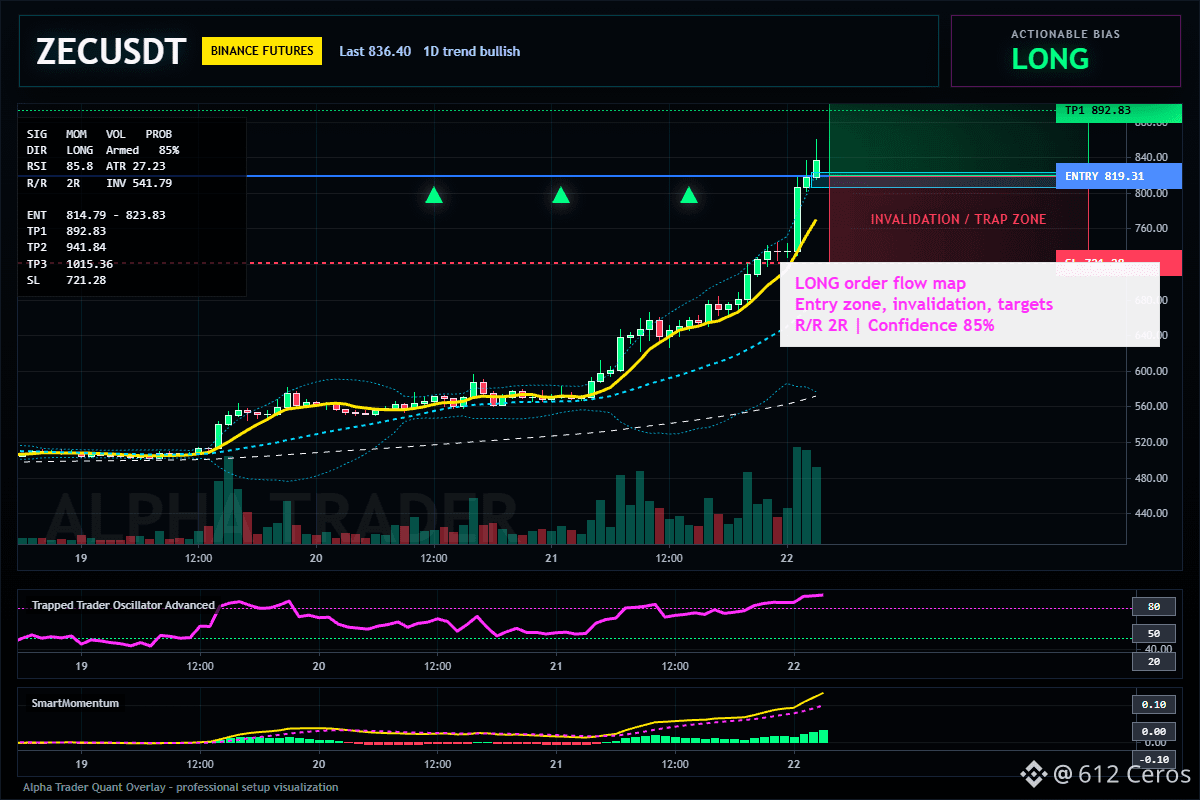Click the 600.00 price axis label
Image resolution: width=1200 pixels, height=800 pixels.
[x=1152, y=371]
